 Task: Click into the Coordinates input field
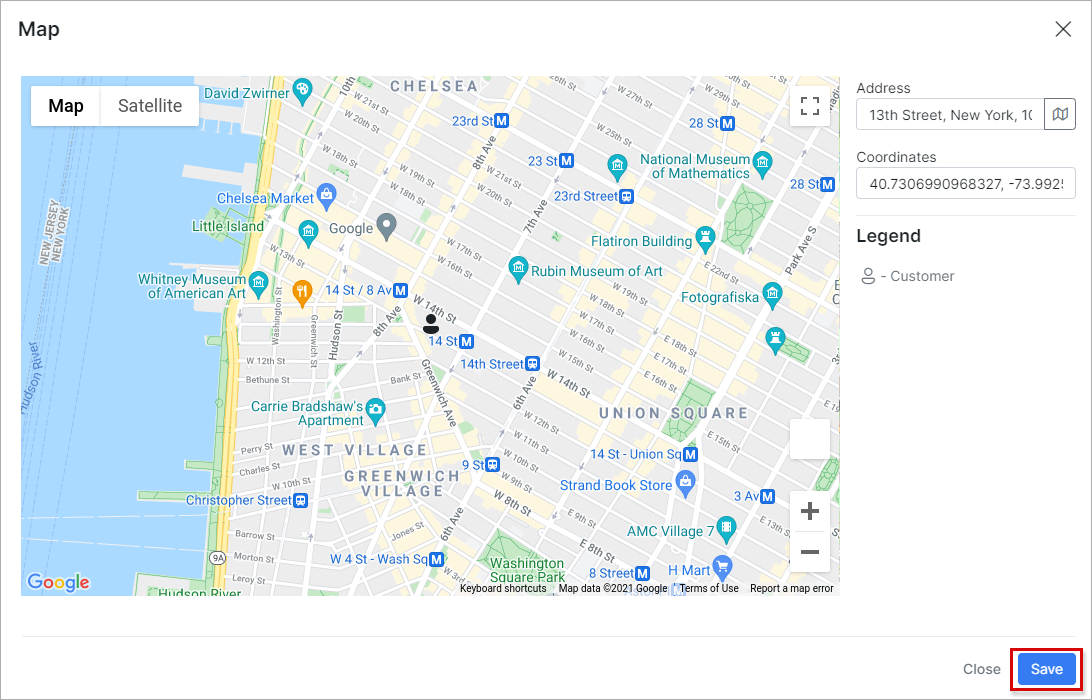[966, 183]
